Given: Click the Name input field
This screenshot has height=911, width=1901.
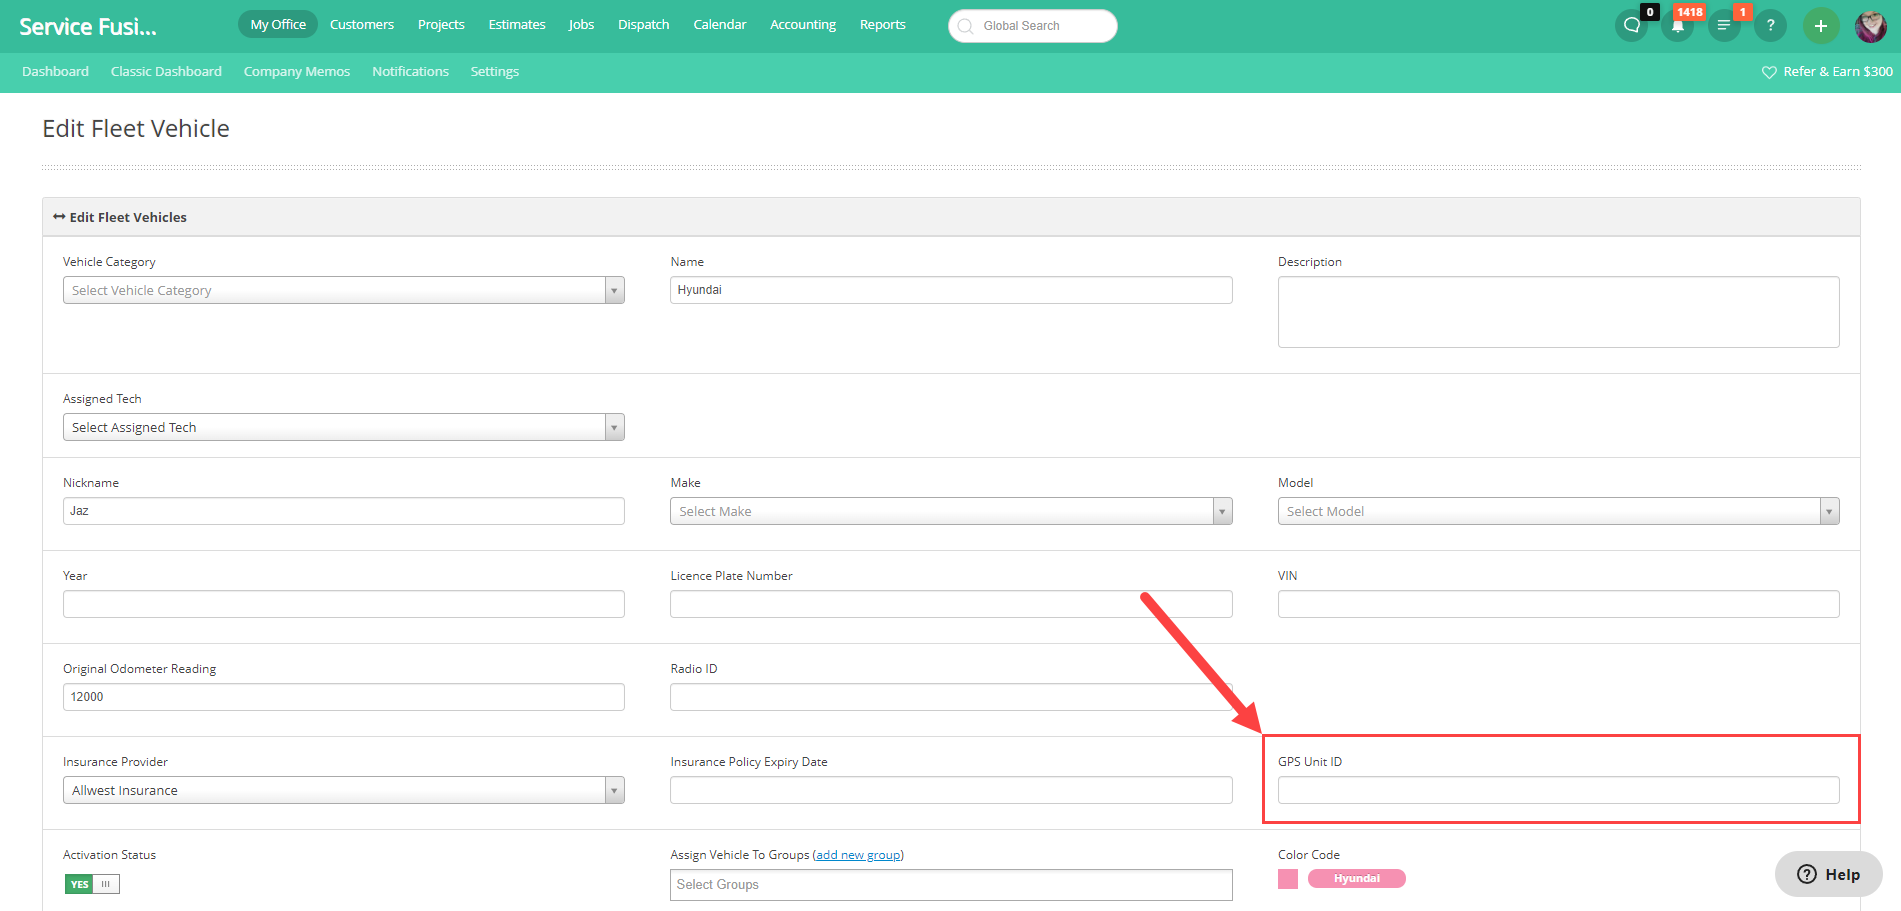Looking at the screenshot, I should tap(951, 290).
